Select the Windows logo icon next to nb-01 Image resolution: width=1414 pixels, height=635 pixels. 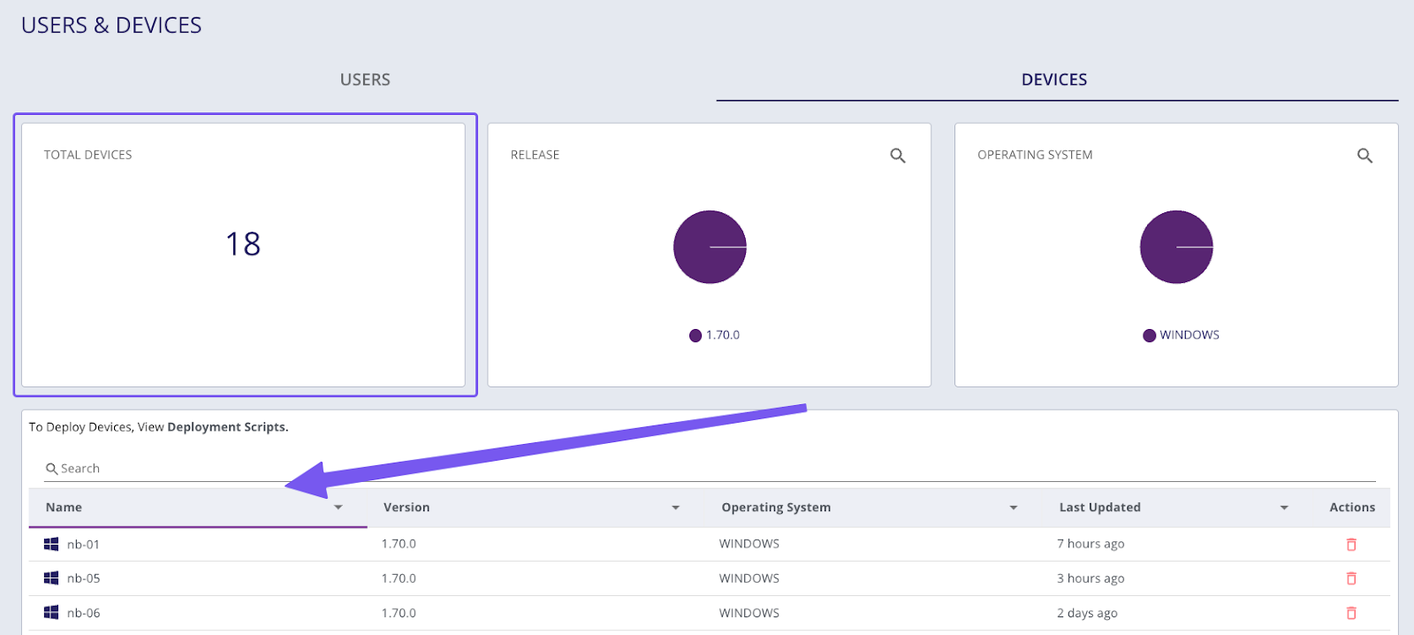click(x=51, y=543)
